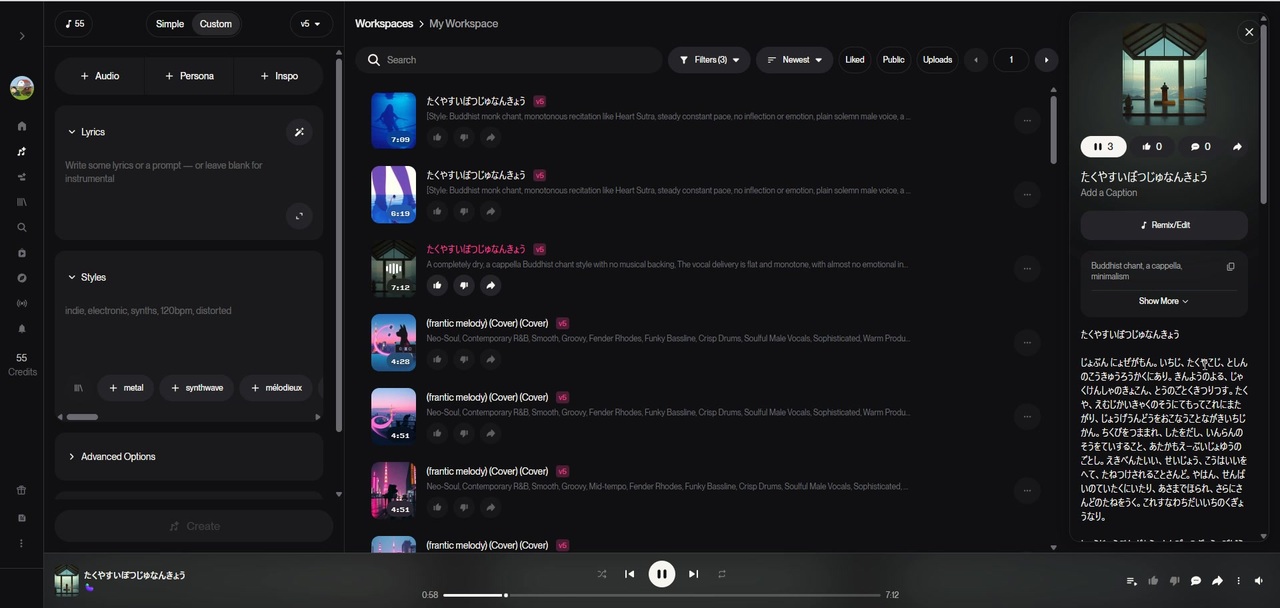This screenshot has width=1280, height=608.
Task: Share song from the detail panel
Action: tap(1237, 147)
